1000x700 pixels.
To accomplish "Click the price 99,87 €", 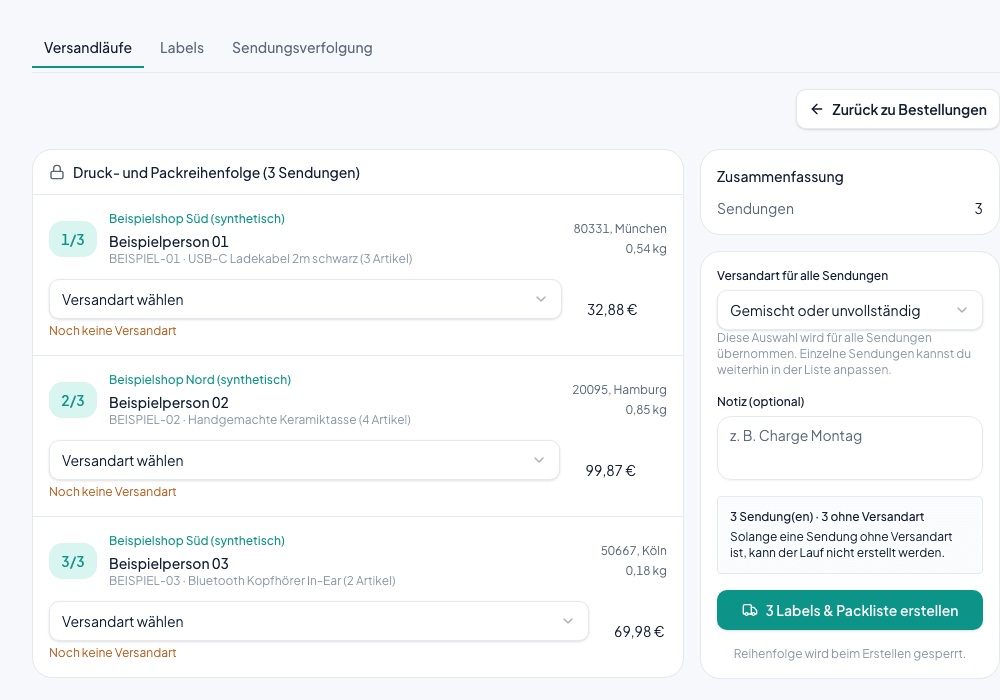I will point(611,470).
